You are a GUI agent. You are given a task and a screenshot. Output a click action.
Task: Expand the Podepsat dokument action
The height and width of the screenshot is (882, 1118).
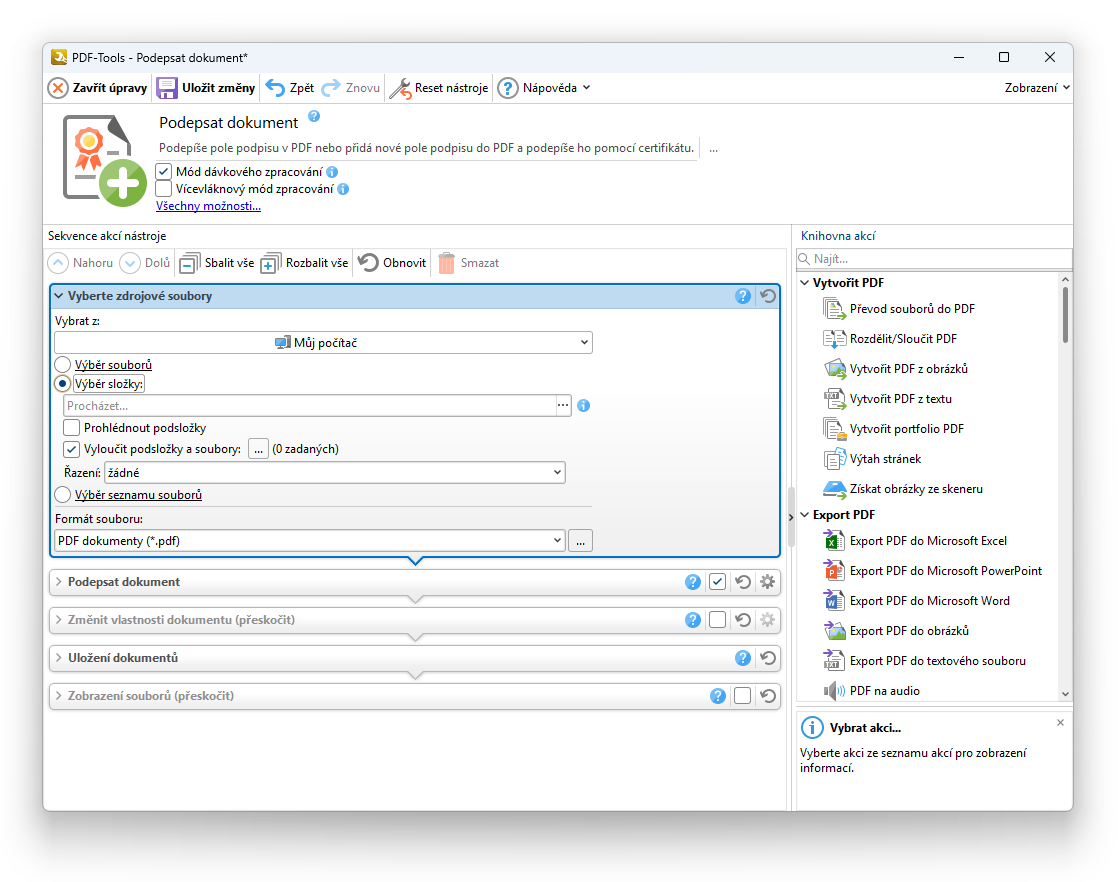coord(59,582)
